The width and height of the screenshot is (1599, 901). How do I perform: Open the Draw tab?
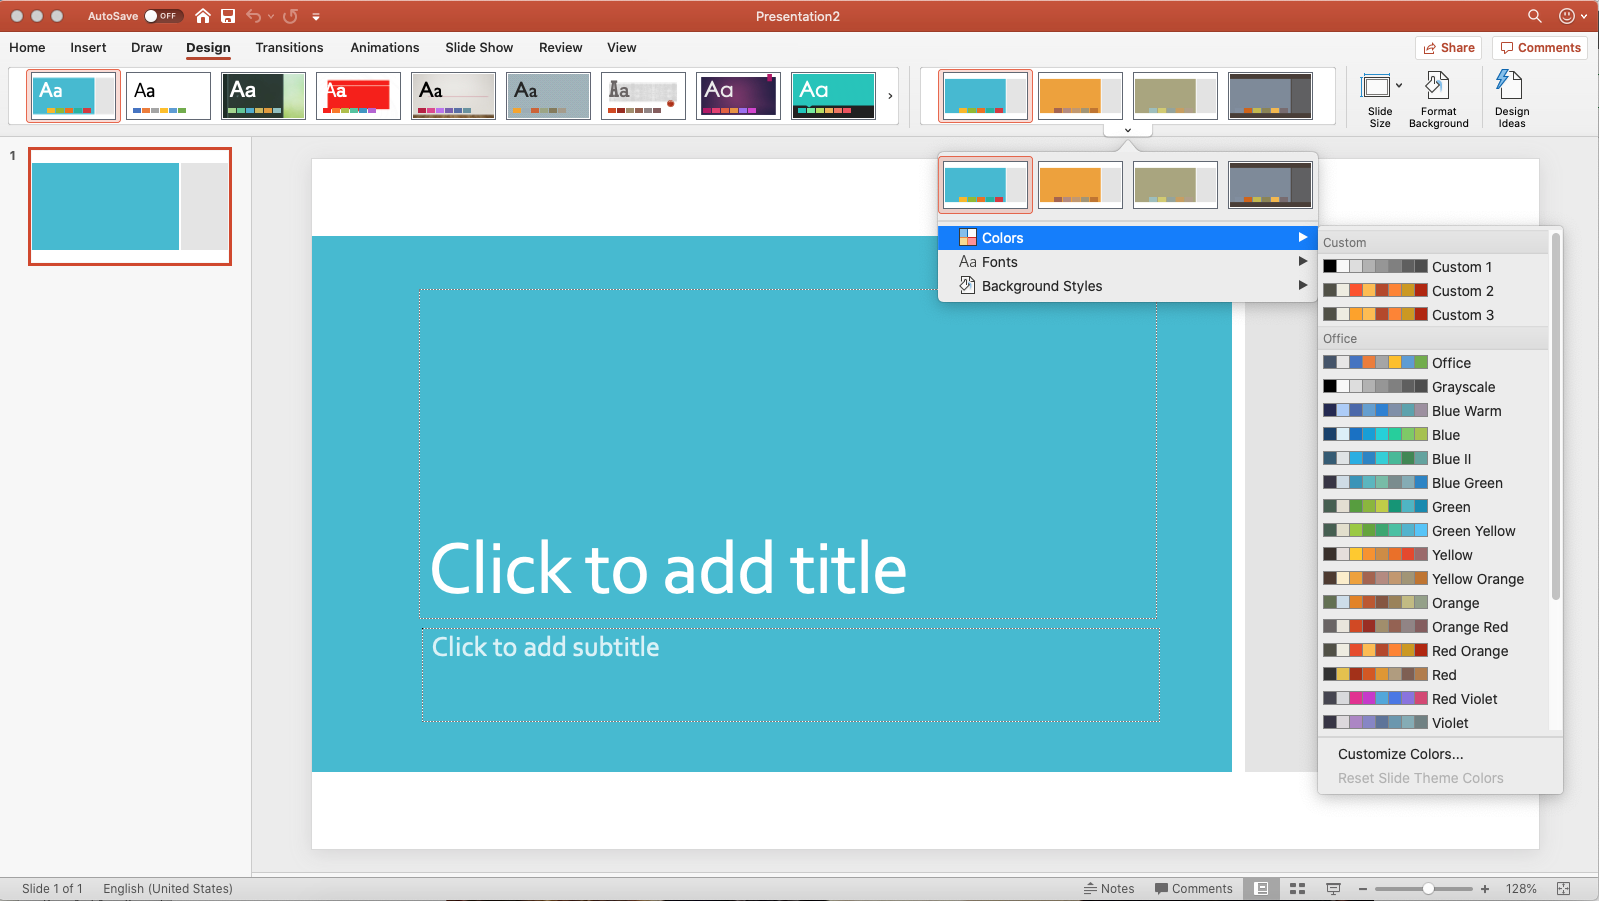pos(146,47)
